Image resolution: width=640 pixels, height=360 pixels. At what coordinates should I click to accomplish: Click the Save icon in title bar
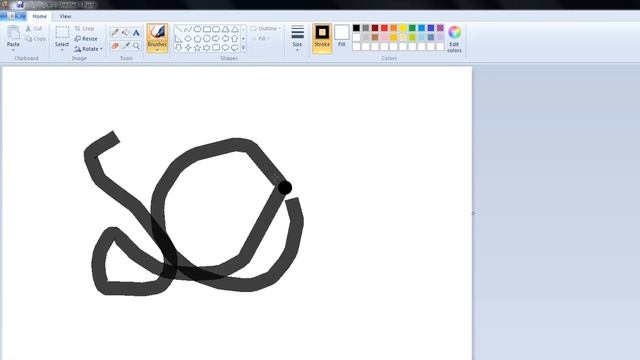(20, 4)
